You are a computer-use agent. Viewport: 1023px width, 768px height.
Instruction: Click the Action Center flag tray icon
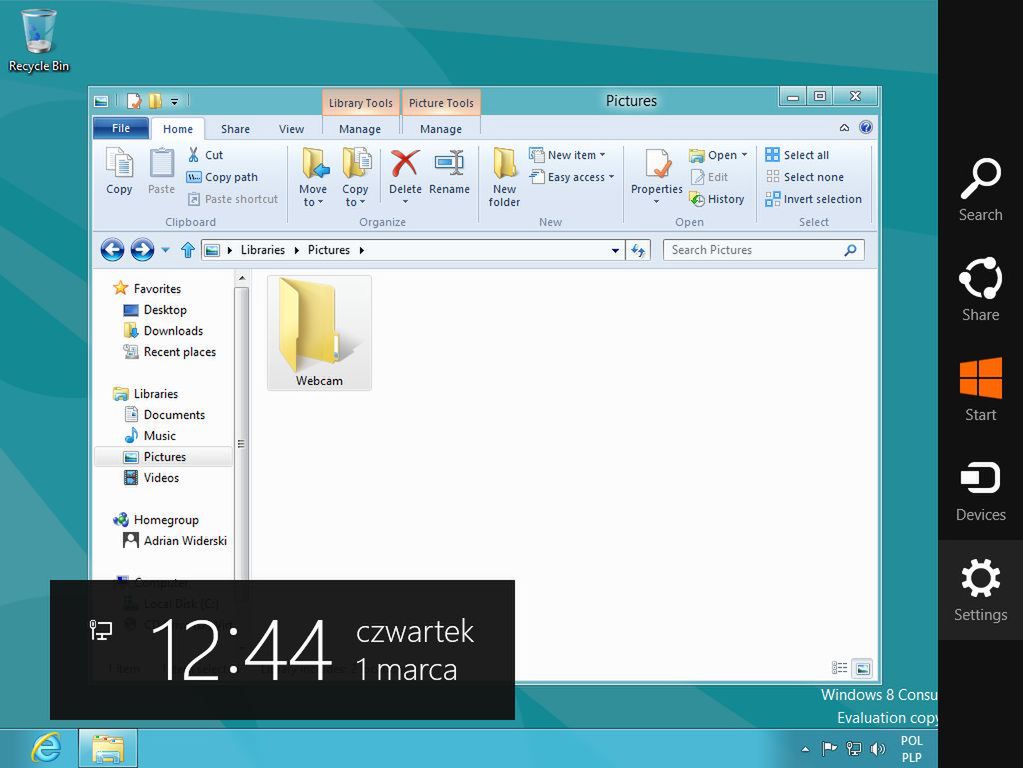829,749
